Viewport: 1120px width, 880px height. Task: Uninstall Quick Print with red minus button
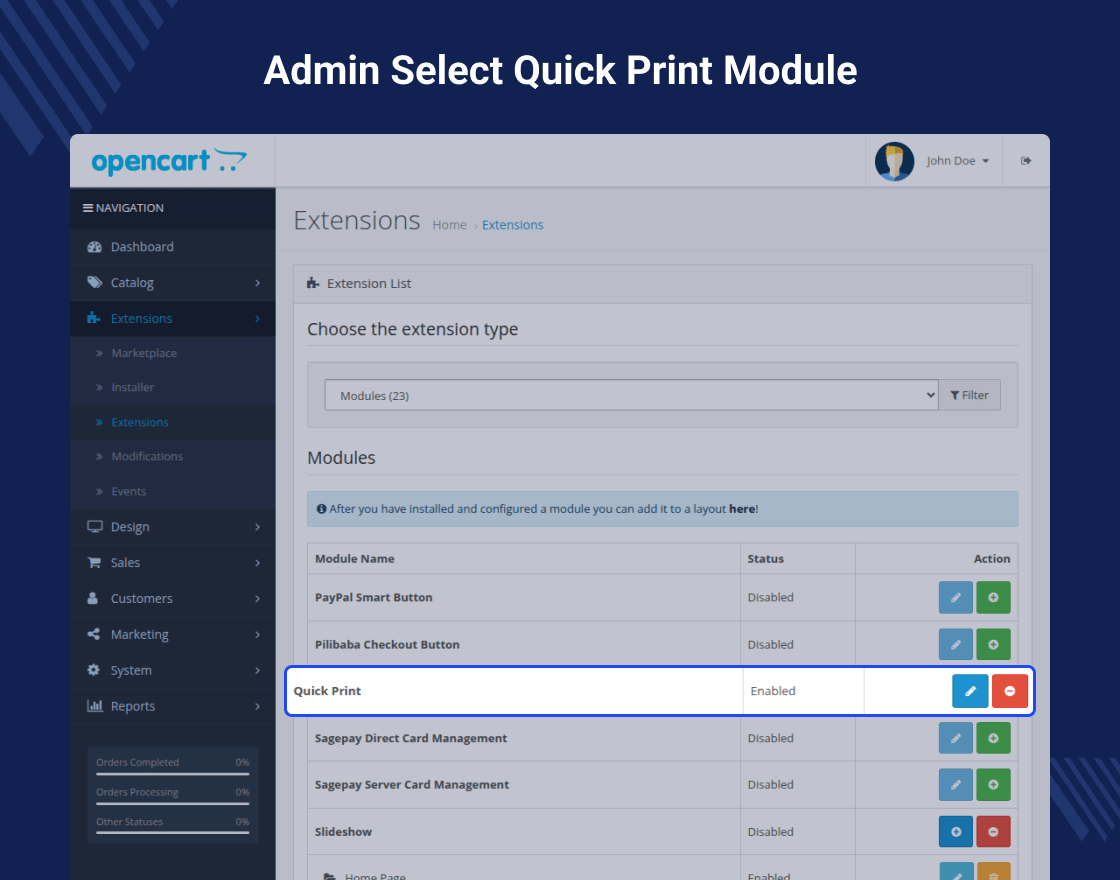pos(1009,691)
